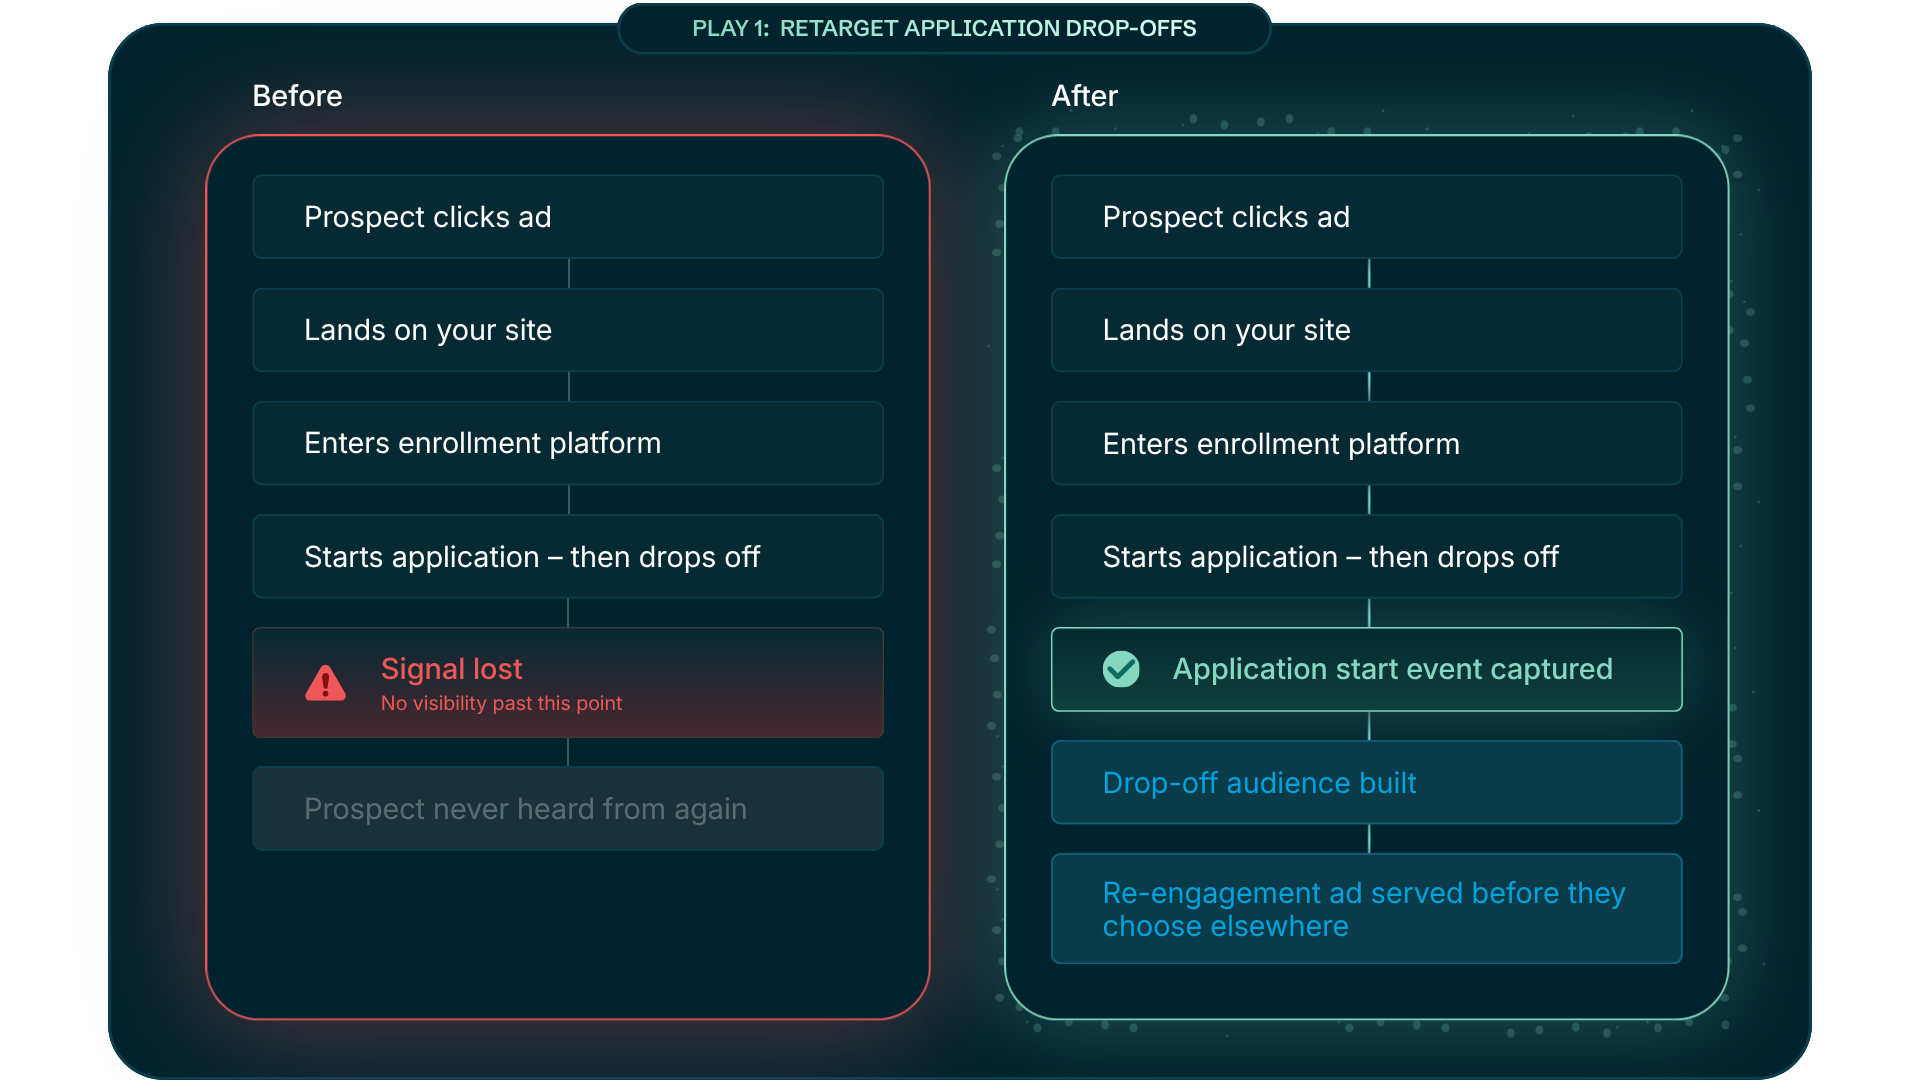Click Starts application then drops off in Before
The height and width of the screenshot is (1080, 1920).
click(567, 556)
